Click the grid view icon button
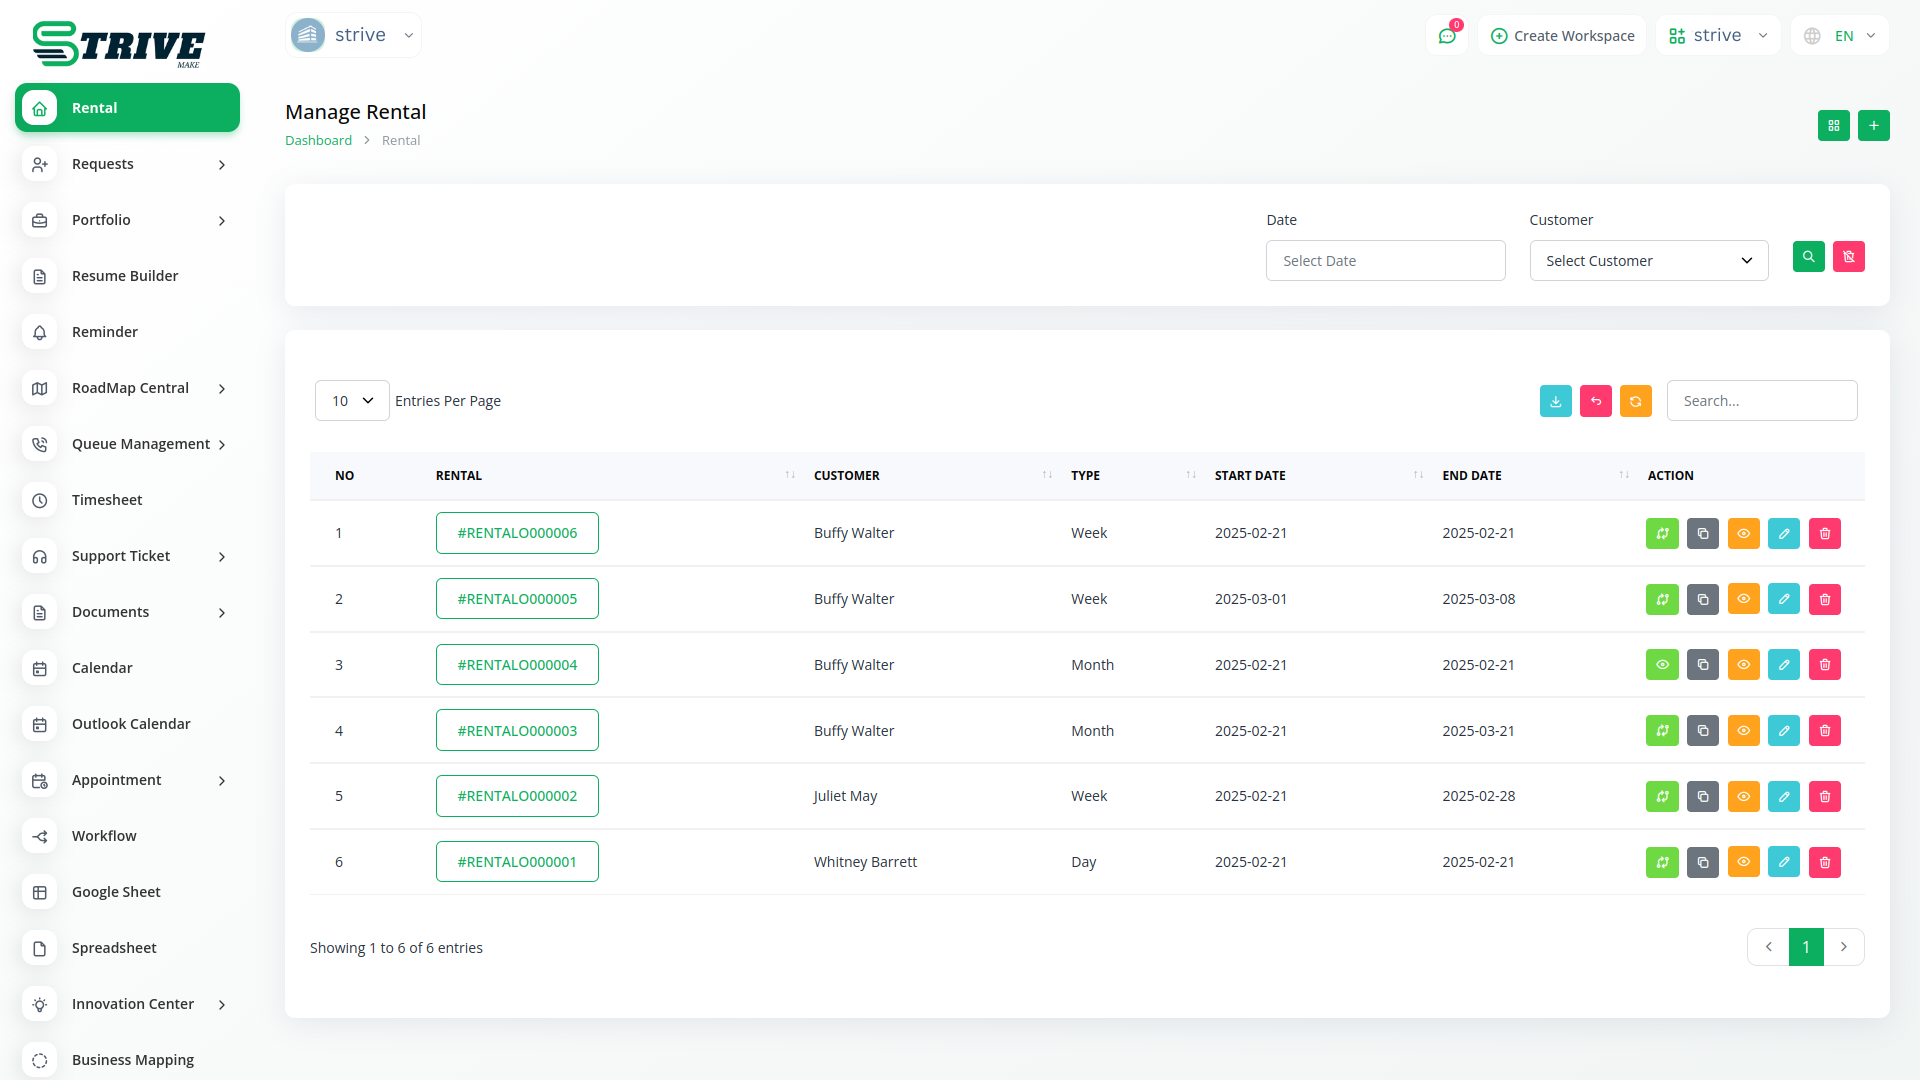Screen dimensions: 1920x1080 tap(1833, 126)
